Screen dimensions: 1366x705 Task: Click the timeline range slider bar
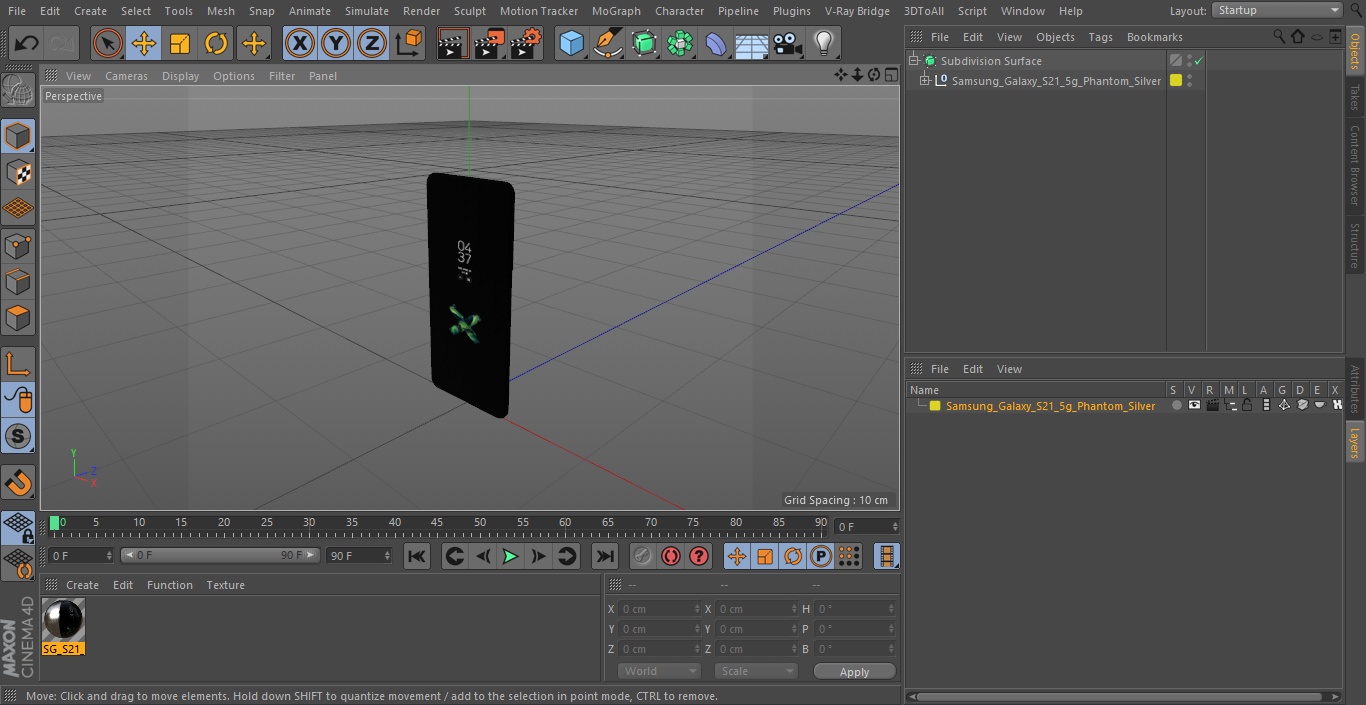[220, 555]
